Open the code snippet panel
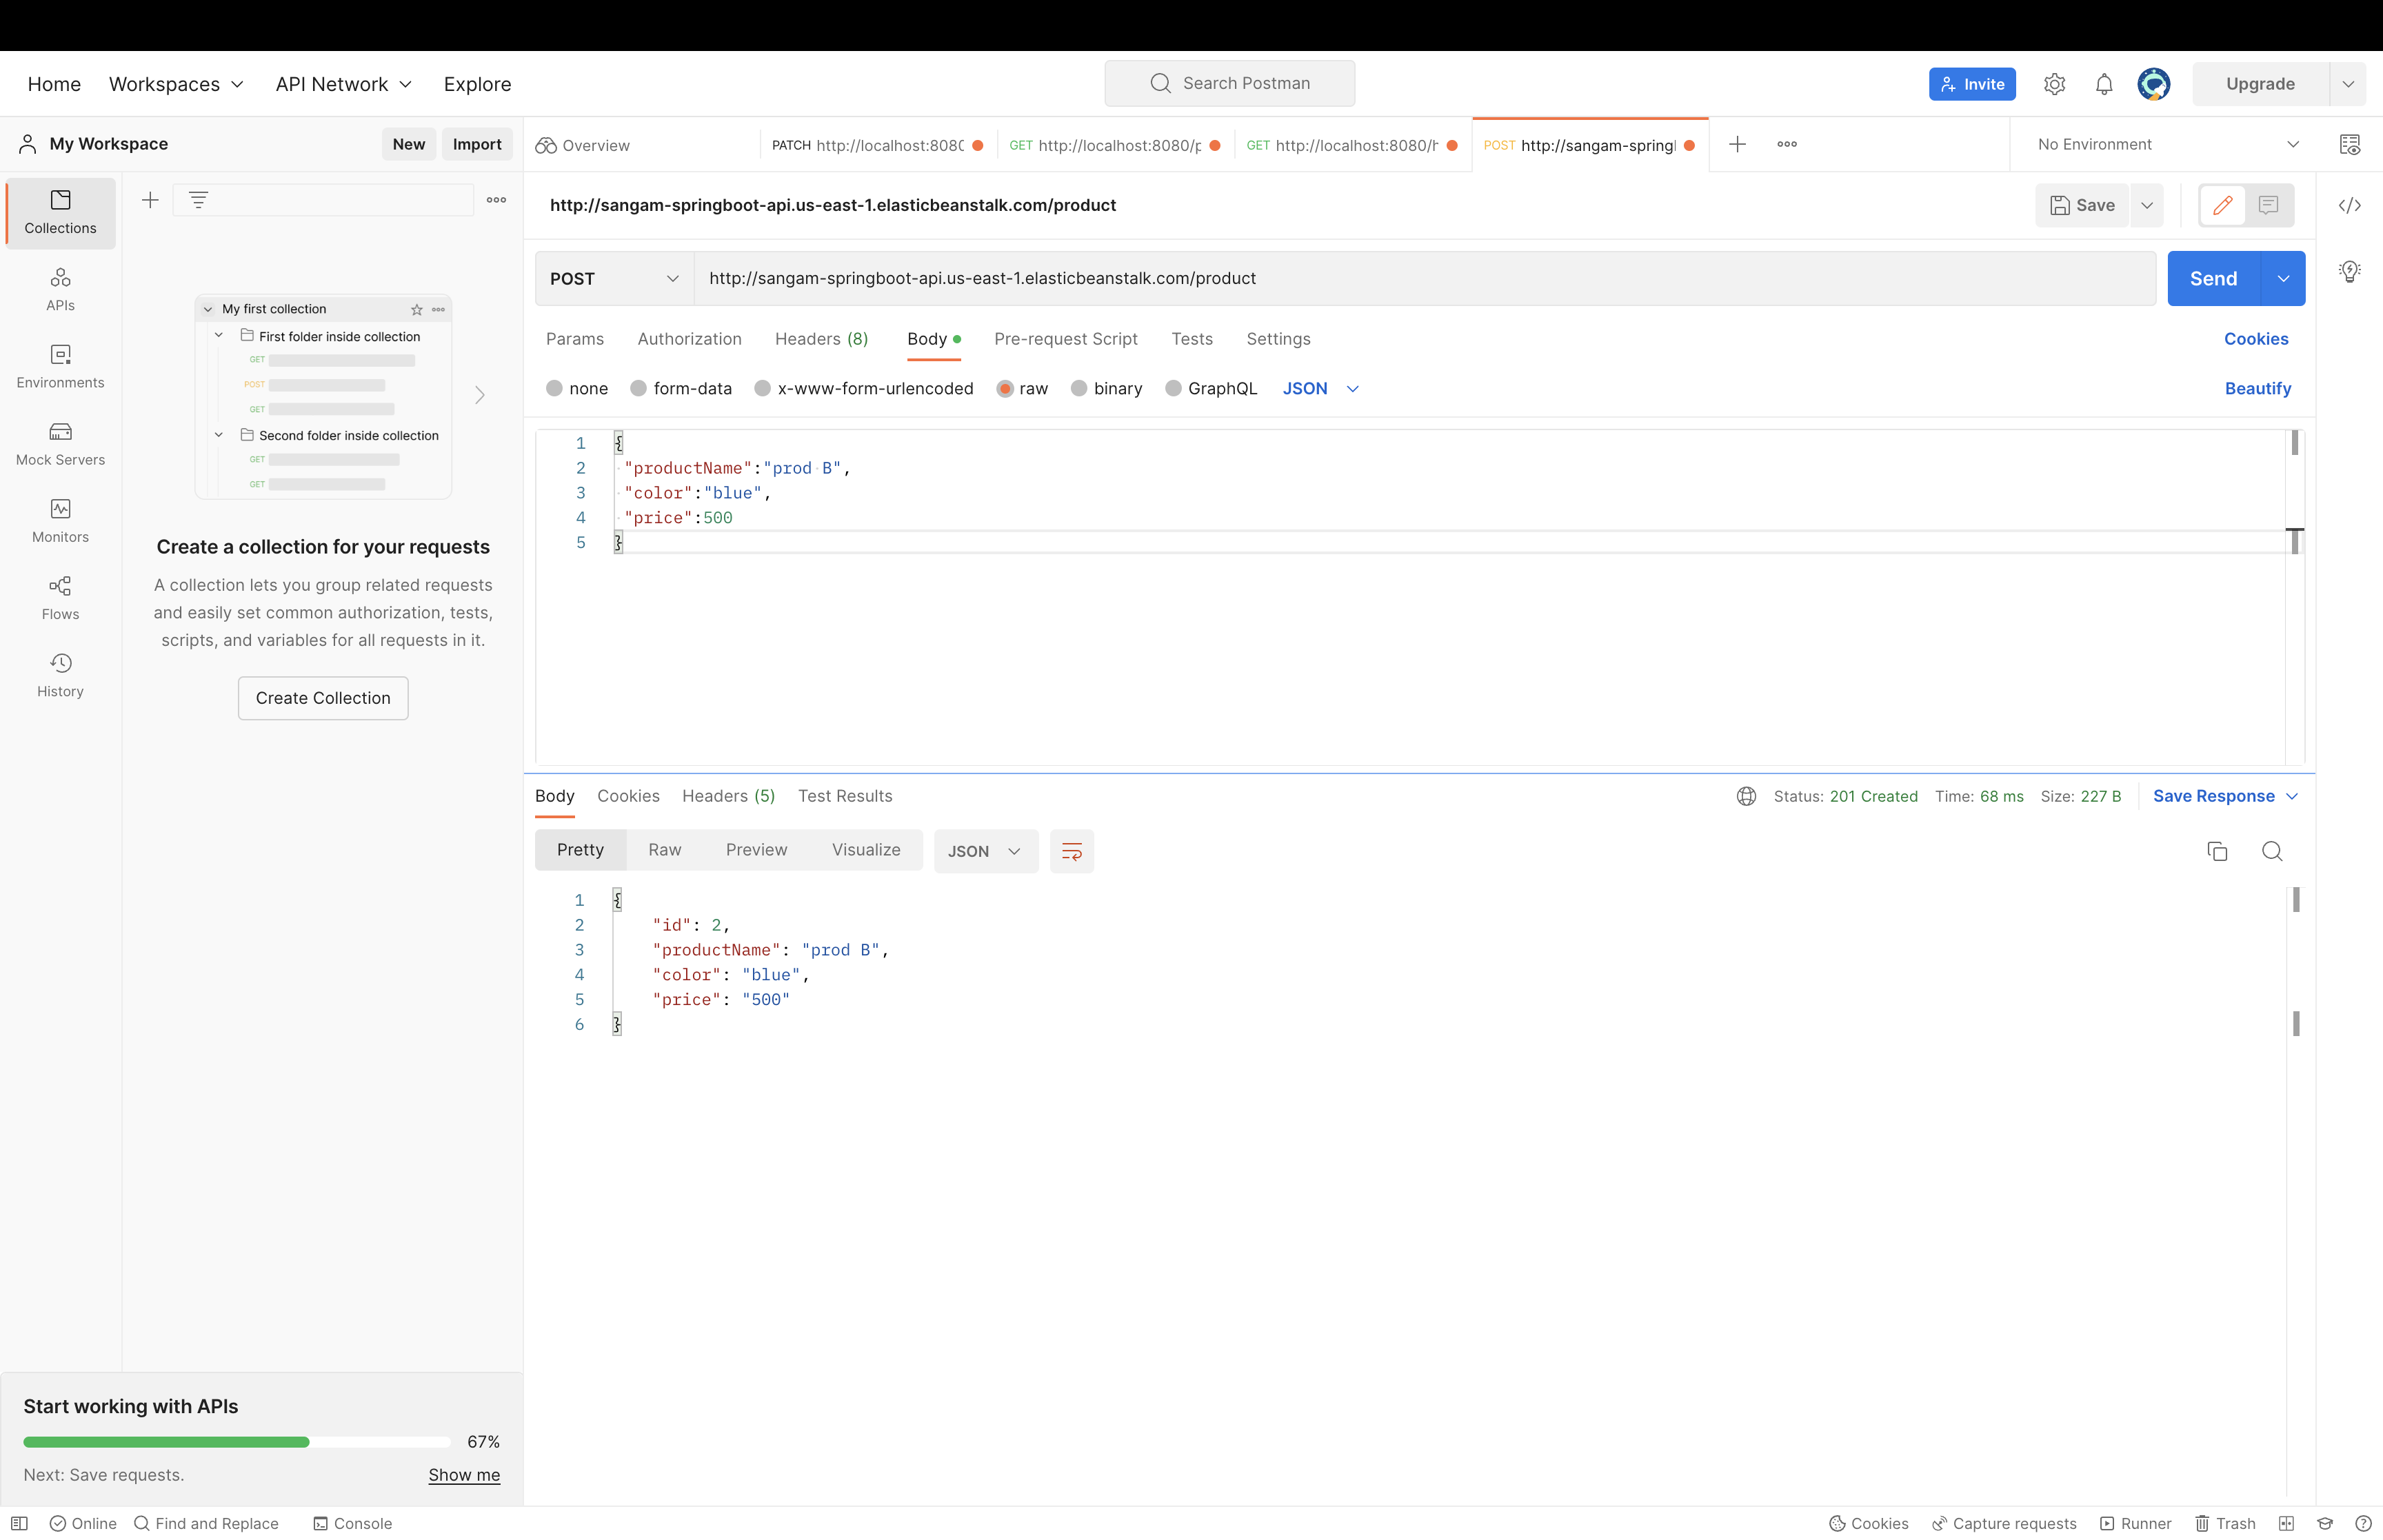This screenshot has width=2383, height=1540. coord(2350,204)
